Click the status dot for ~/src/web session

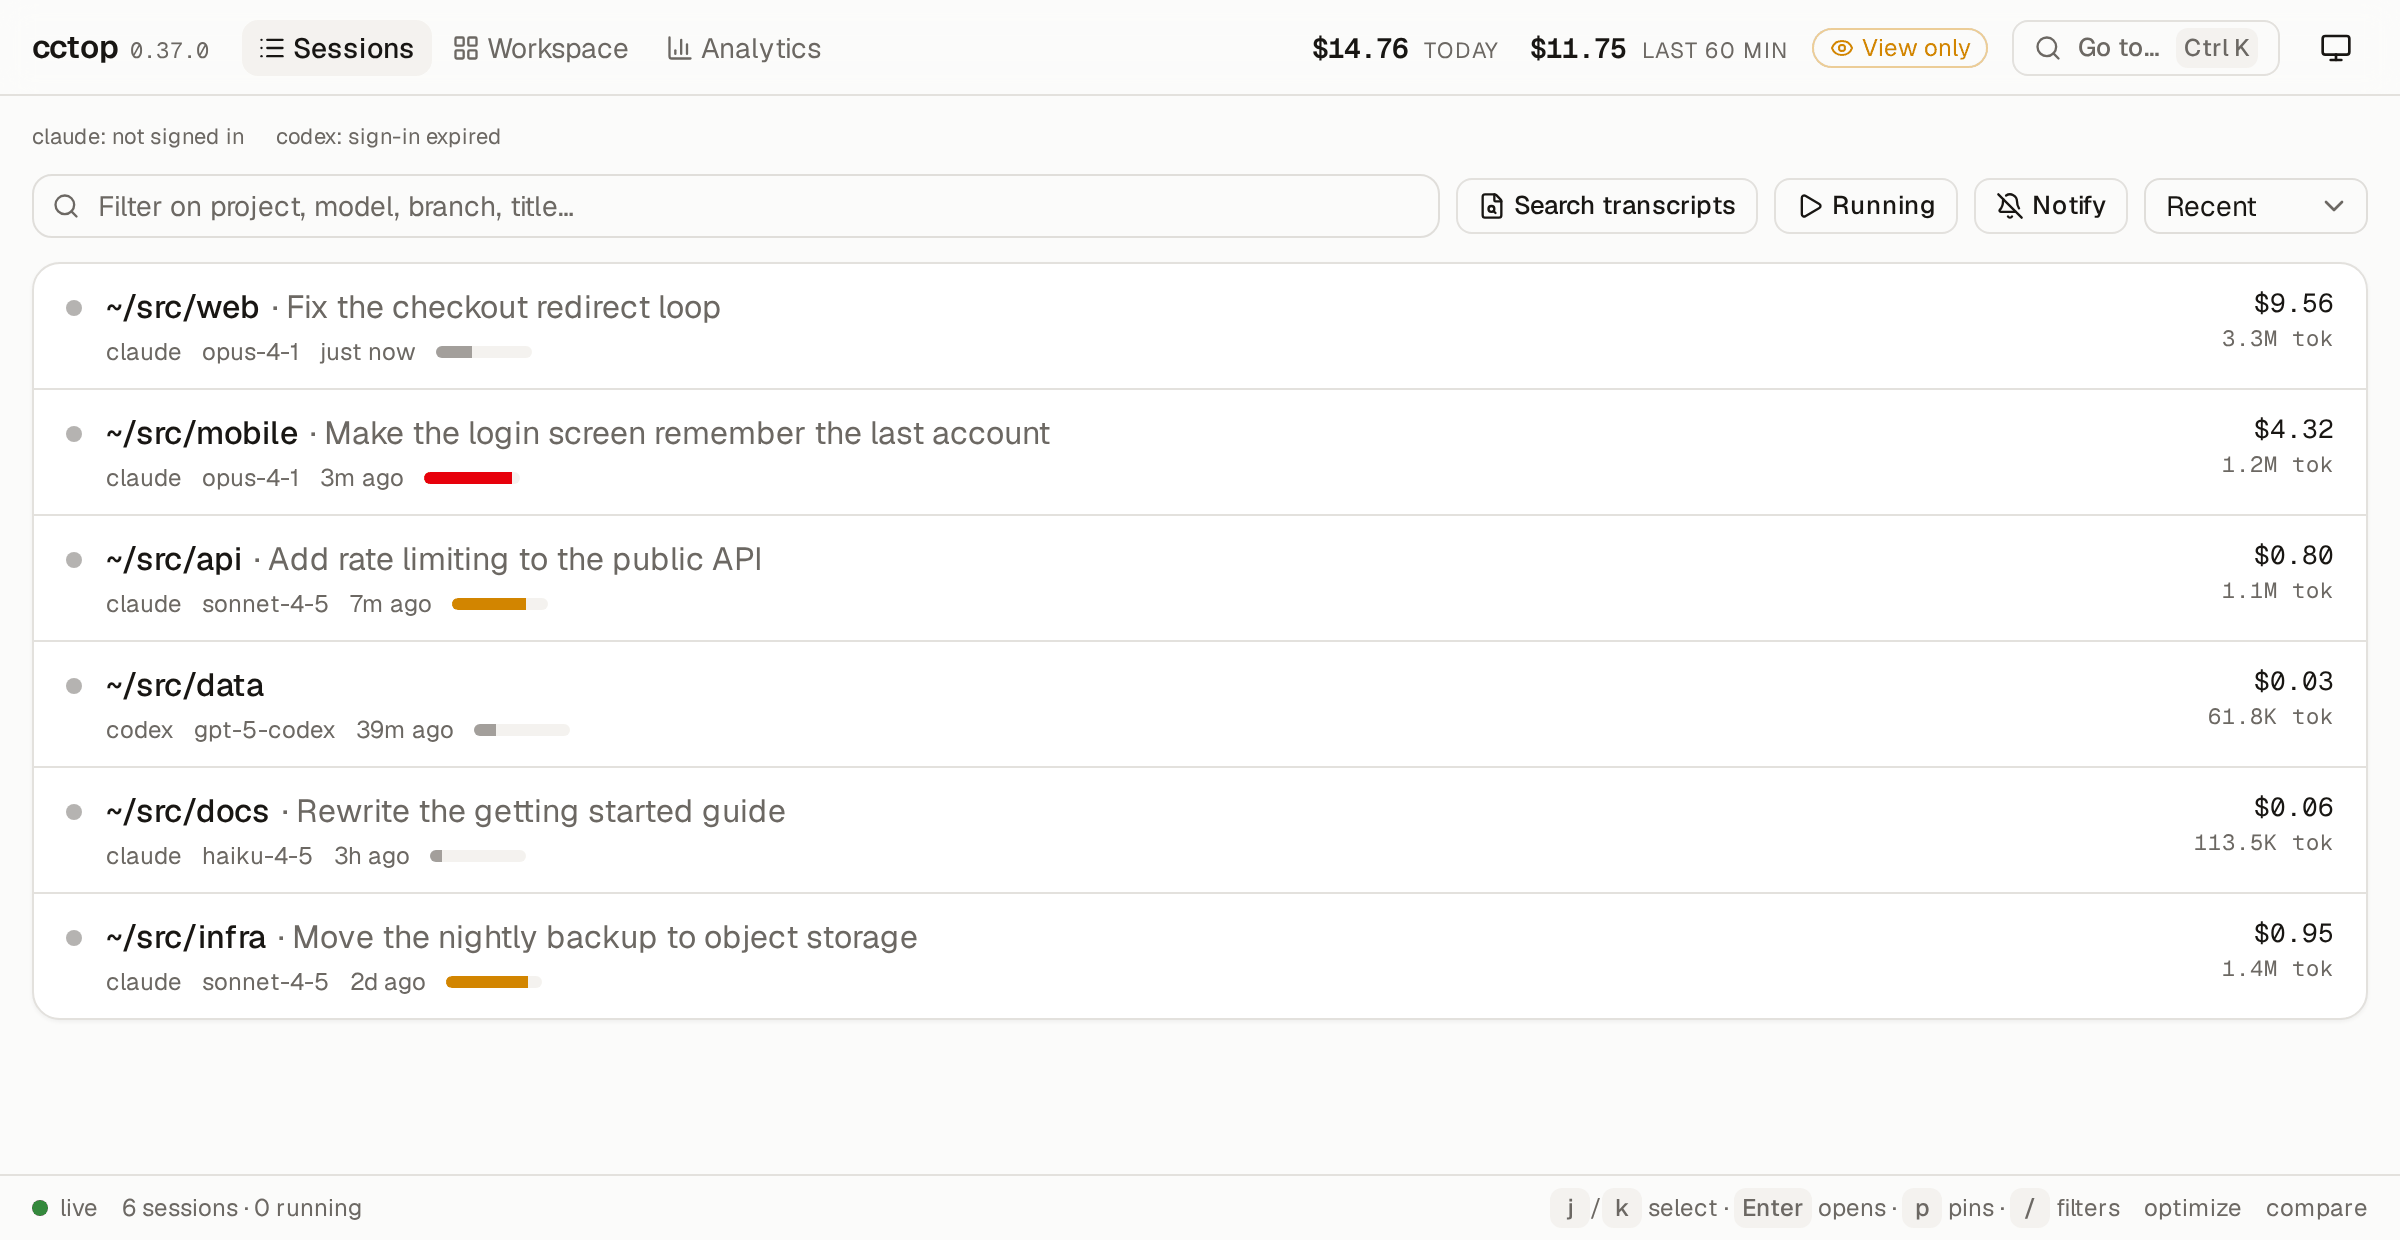pyautogui.click(x=74, y=308)
